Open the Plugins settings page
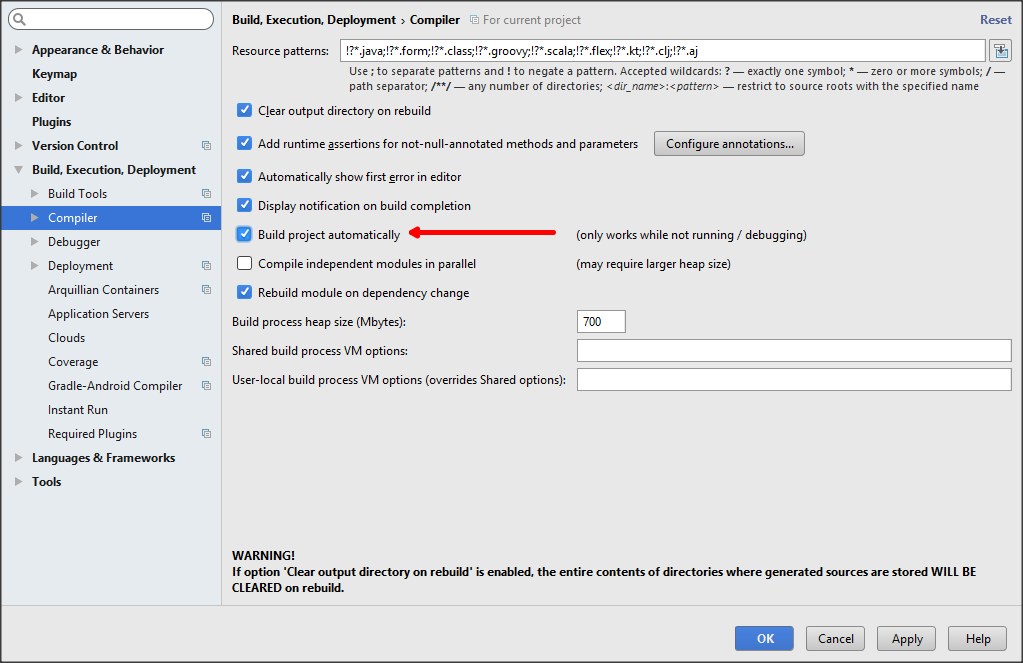The width and height of the screenshot is (1023, 663). tap(54, 121)
